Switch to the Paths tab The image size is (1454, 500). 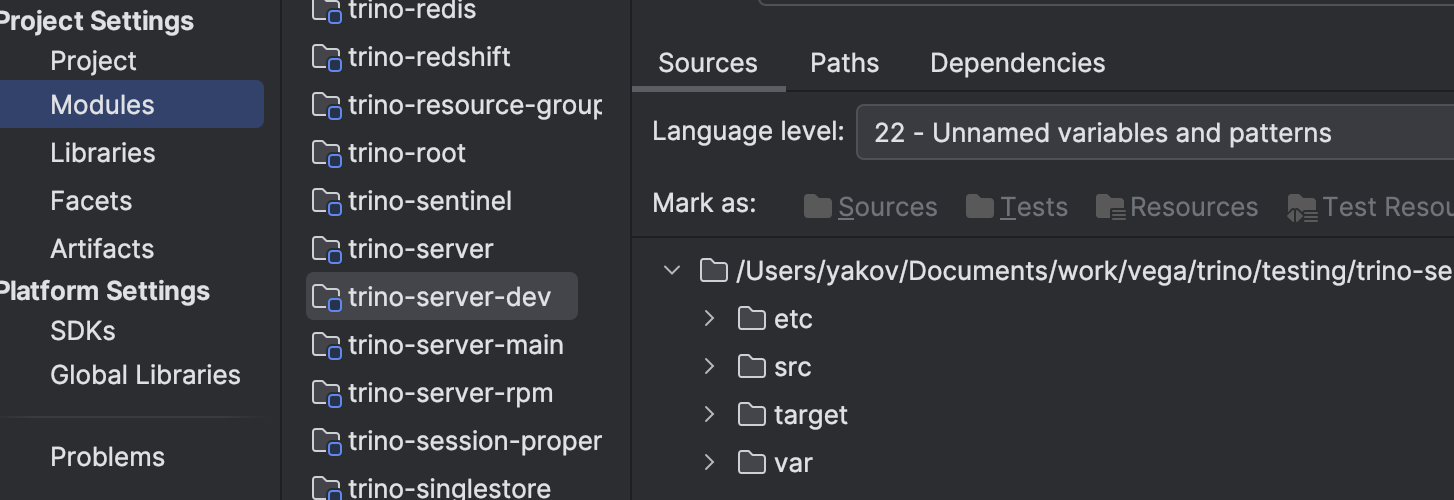845,63
